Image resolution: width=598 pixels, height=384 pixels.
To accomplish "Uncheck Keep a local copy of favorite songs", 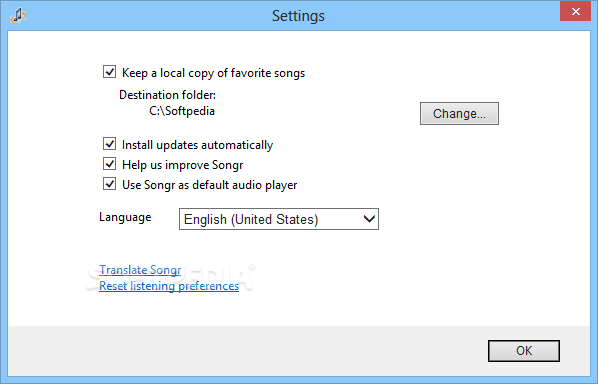I will (x=109, y=72).
